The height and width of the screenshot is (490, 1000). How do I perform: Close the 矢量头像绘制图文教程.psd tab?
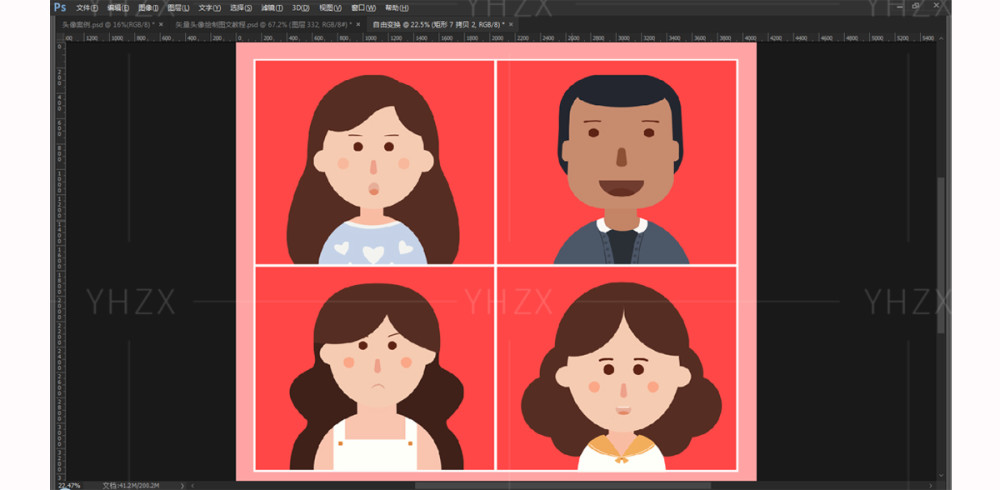coord(358,24)
